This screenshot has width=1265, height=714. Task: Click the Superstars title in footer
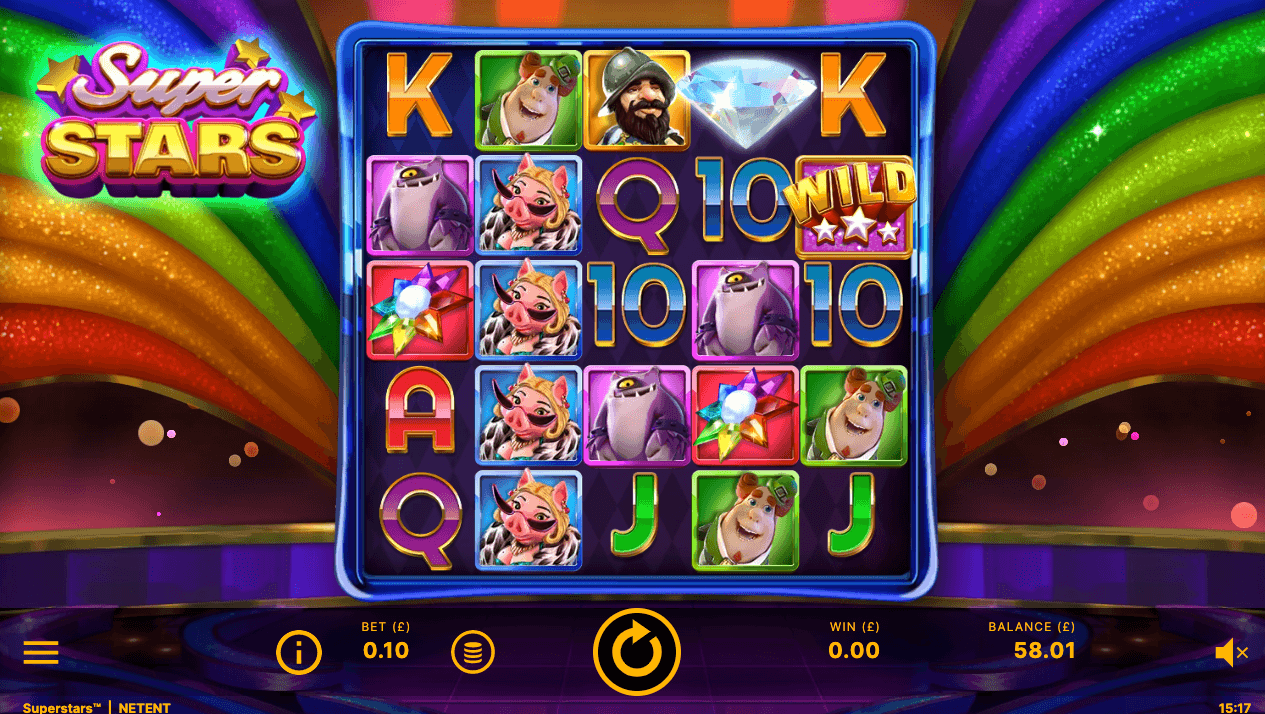coord(62,707)
